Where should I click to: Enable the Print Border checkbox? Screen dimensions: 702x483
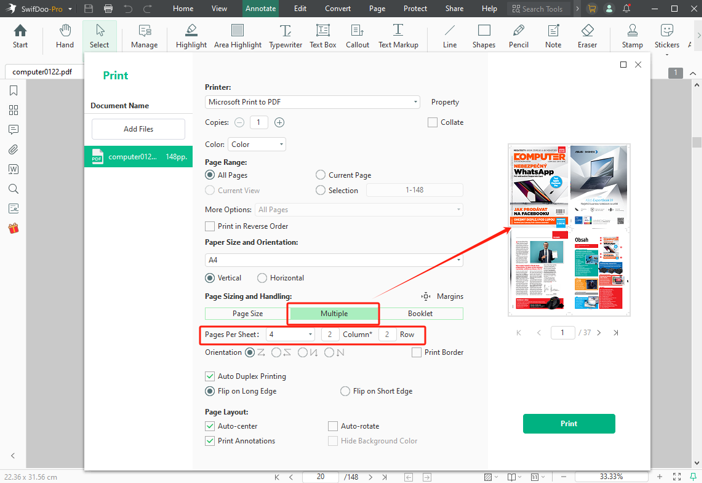click(x=416, y=352)
